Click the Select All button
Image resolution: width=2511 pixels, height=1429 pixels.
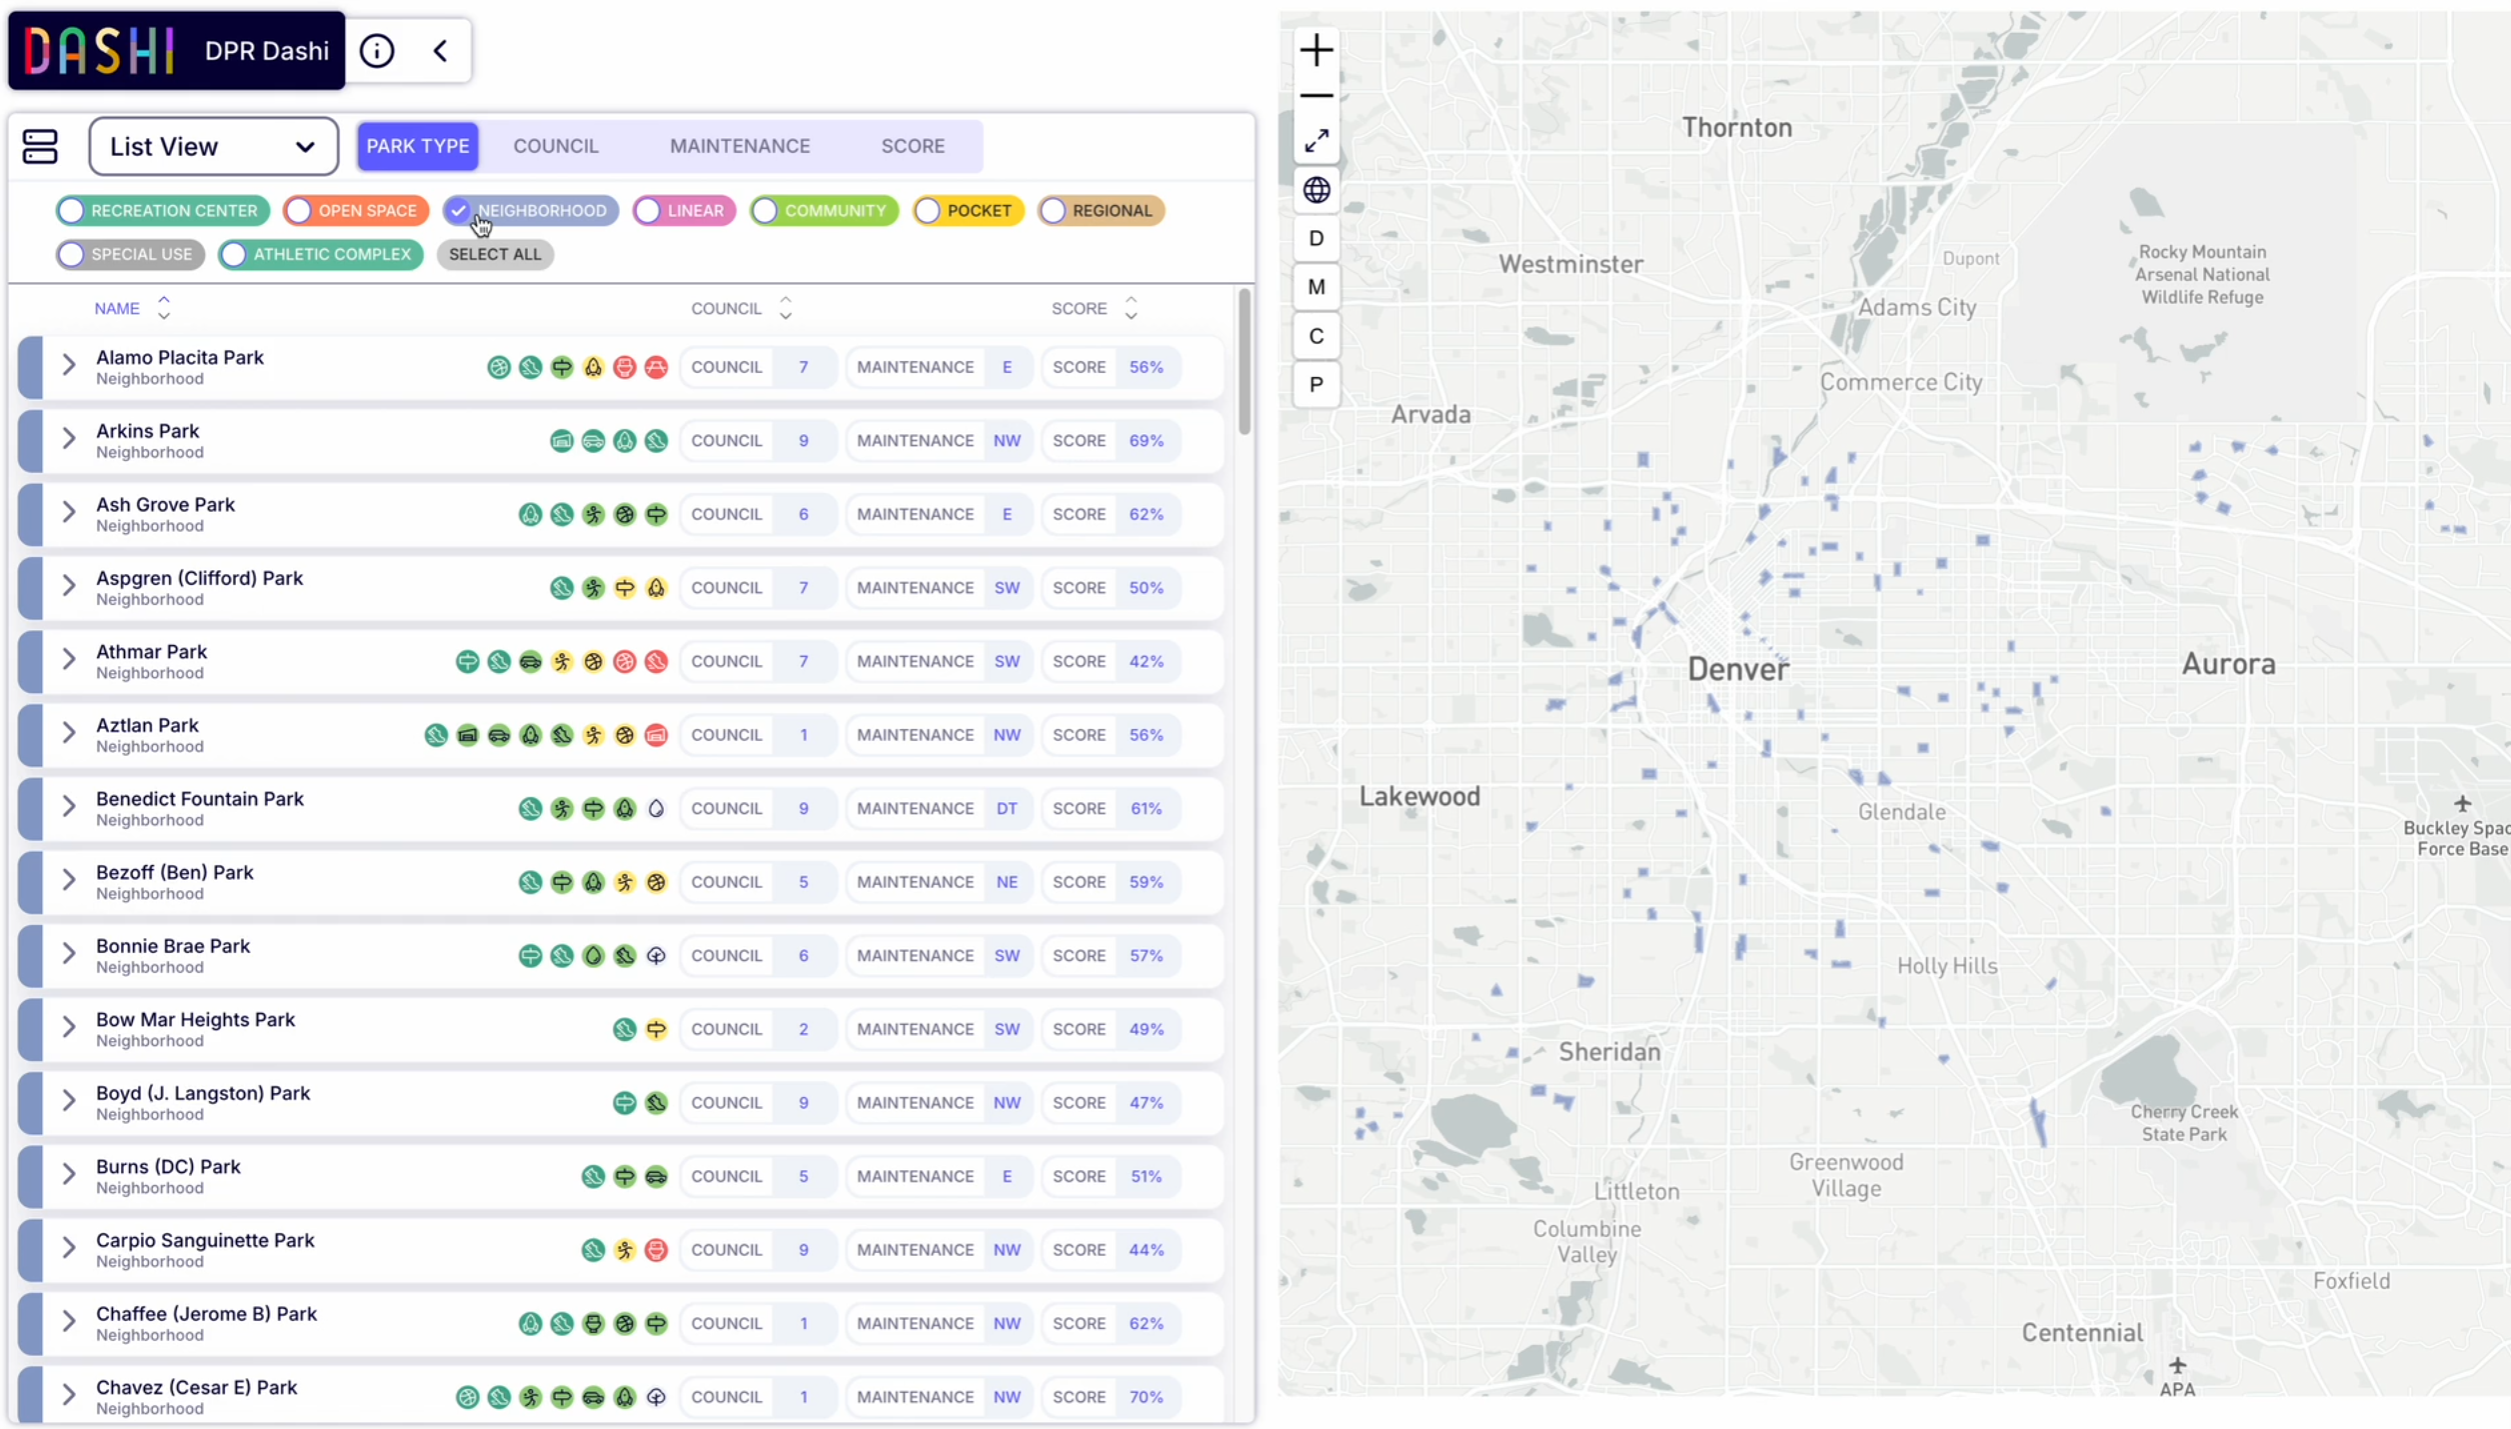(x=494, y=254)
